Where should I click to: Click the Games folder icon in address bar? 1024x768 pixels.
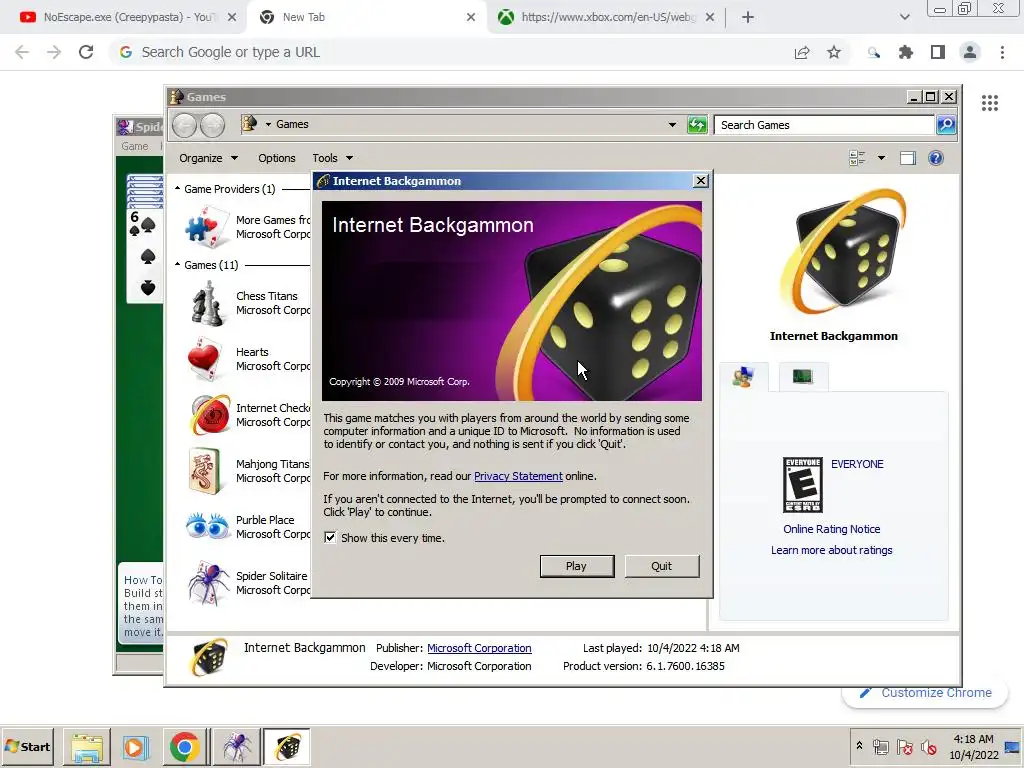(x=249, y=123)
